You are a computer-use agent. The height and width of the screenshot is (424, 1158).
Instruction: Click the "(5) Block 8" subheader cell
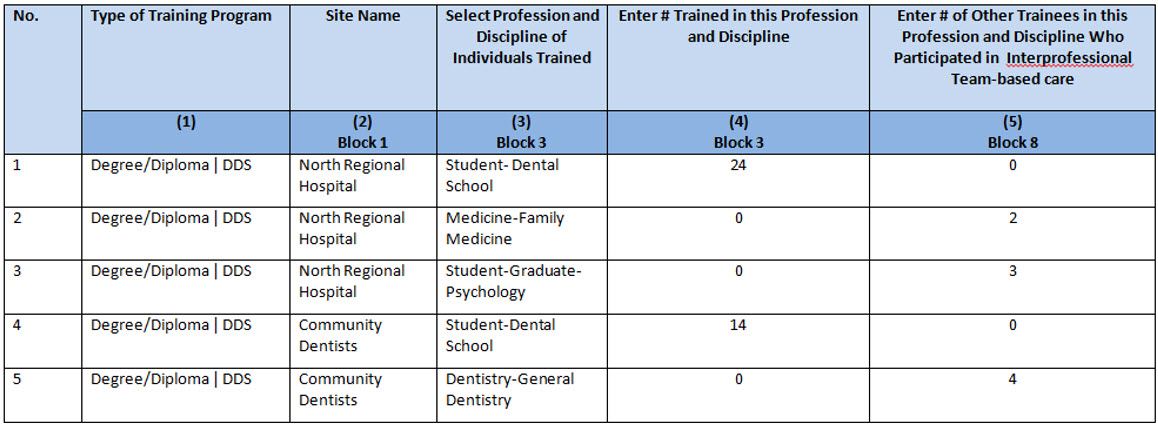1012,132
